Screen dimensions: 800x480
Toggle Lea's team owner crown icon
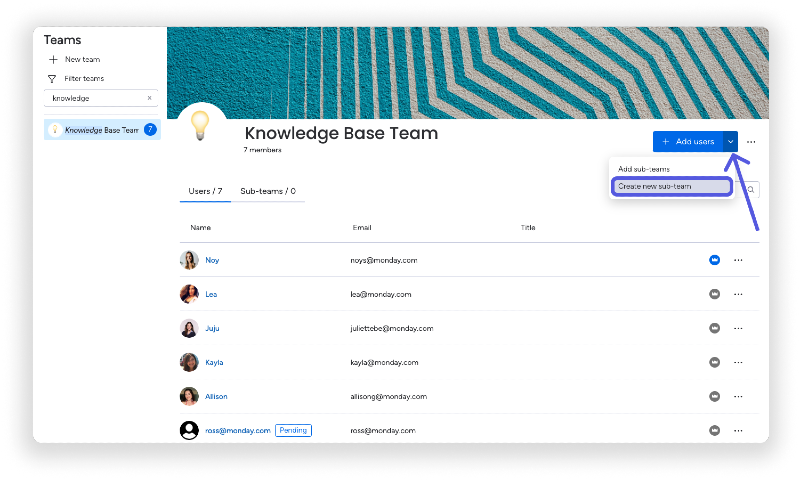715,294
